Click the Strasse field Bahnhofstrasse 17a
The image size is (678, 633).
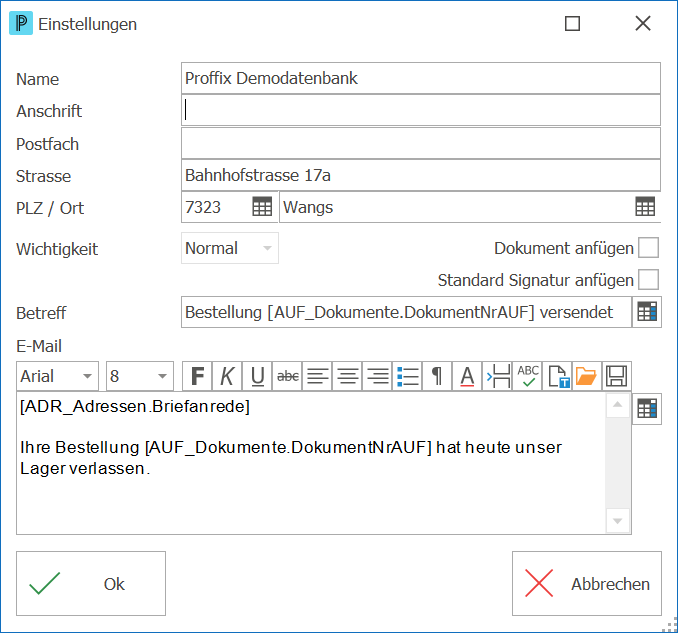[x=421, y=175]
